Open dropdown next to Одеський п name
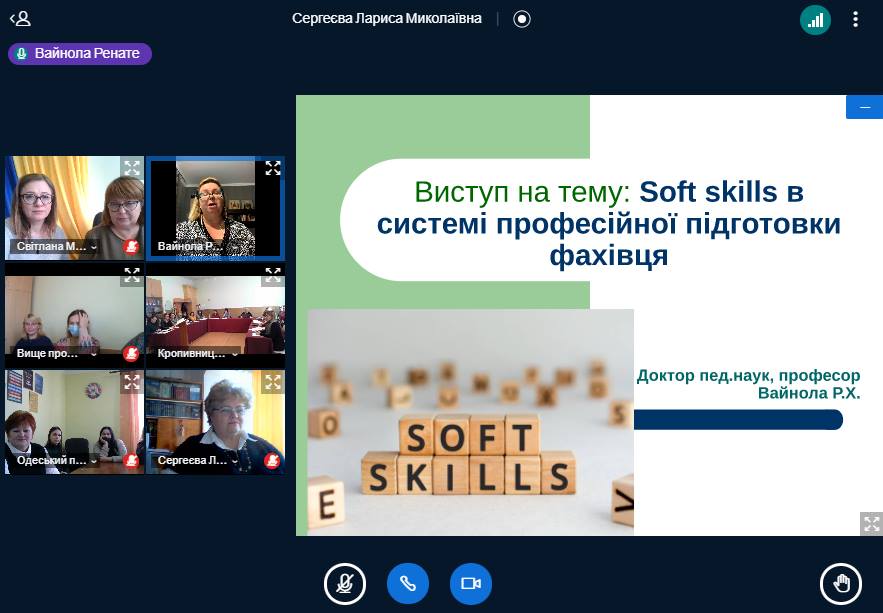 [x=94, y=462]
